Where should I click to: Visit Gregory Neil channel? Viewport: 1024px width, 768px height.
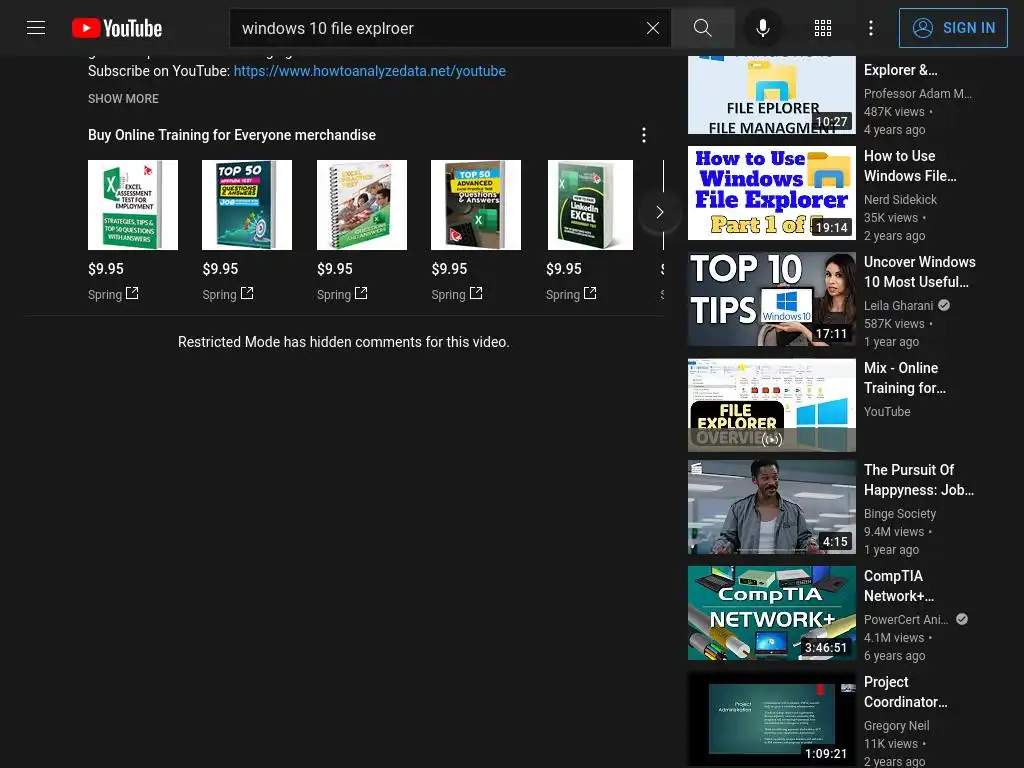[896, 726]
